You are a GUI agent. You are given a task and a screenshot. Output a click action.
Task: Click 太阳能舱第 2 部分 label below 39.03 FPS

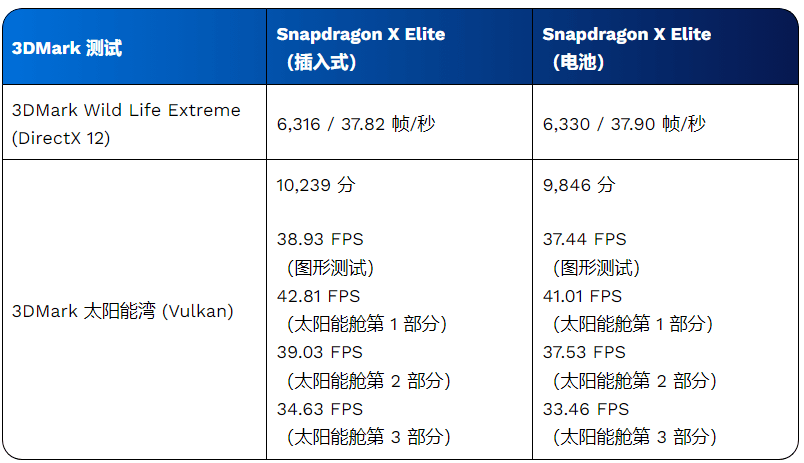coord(368,380)
